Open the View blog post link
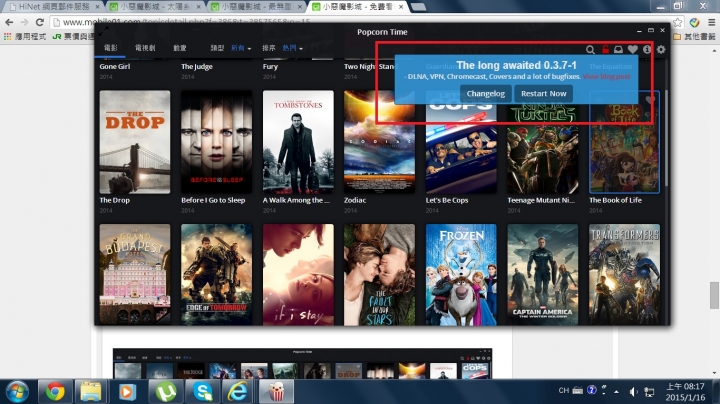The height and width of the screenshot is (404, 720). tap(607, 77)
